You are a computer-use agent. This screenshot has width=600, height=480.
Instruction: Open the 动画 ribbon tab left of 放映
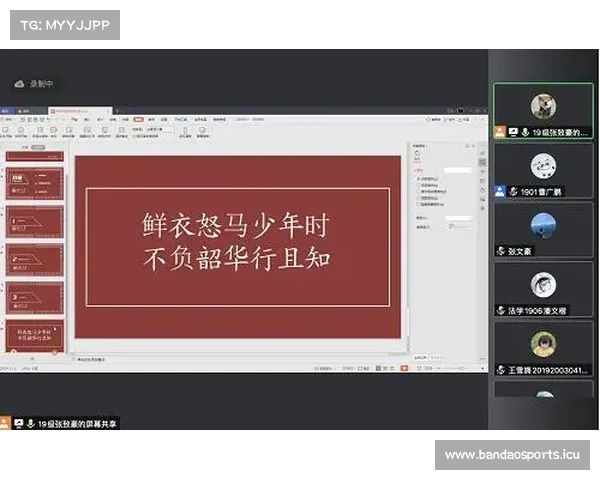coord(125,119)
